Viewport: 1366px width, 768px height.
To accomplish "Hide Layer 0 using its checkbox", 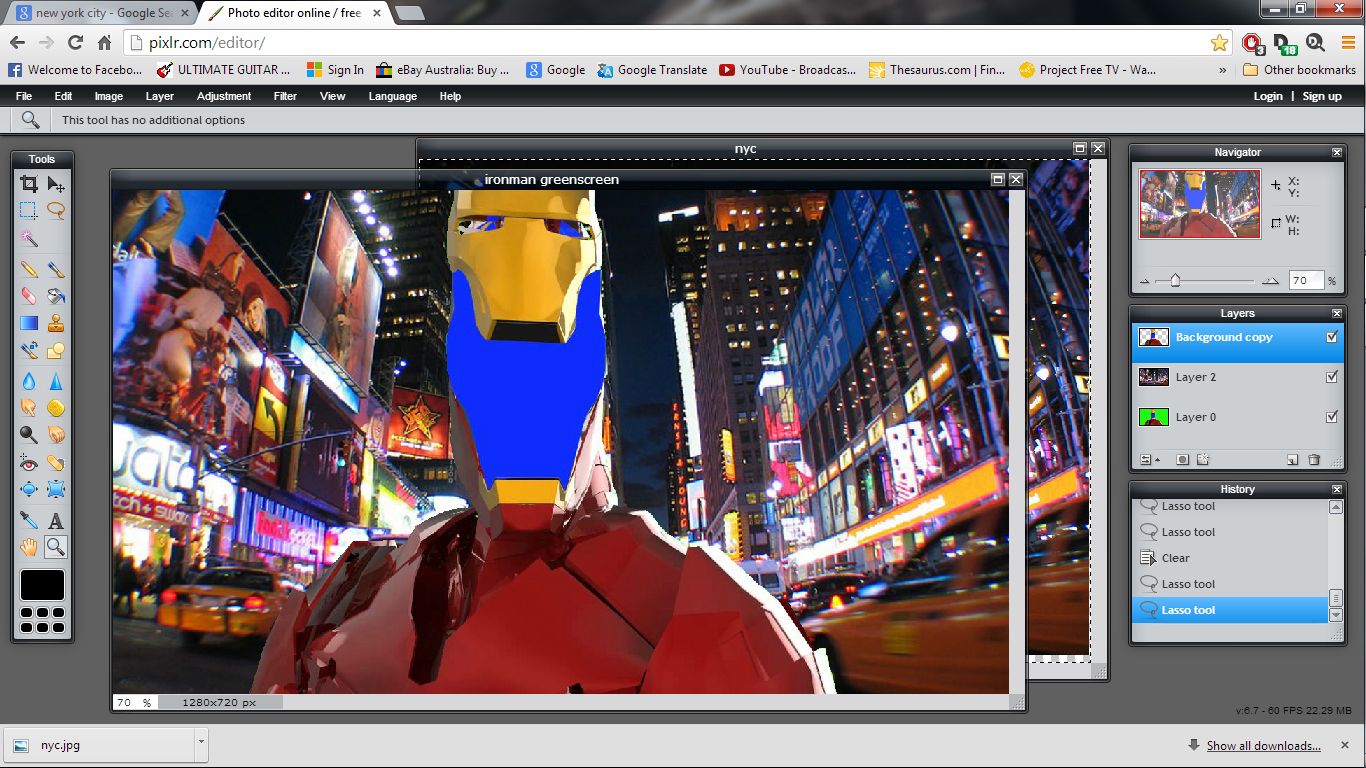I will tap(1331, 417).
